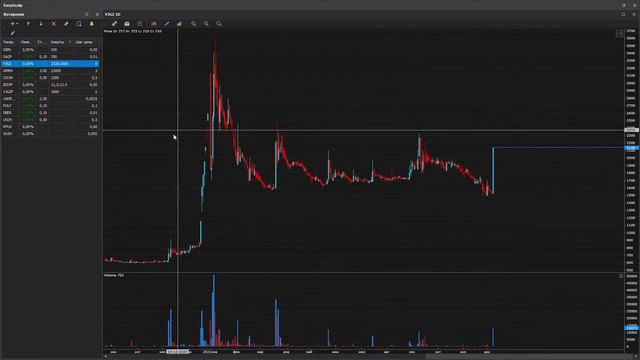Click the Volume legend label

pos(114,276)
